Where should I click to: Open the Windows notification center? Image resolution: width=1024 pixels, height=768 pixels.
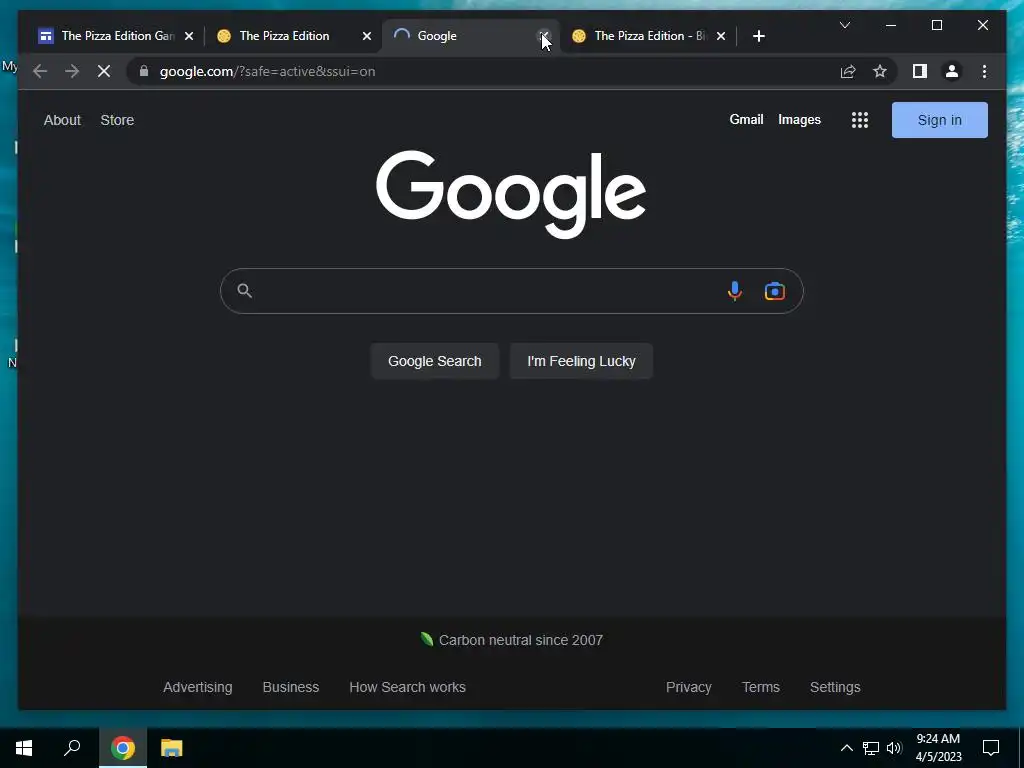(x=991, y=748)
